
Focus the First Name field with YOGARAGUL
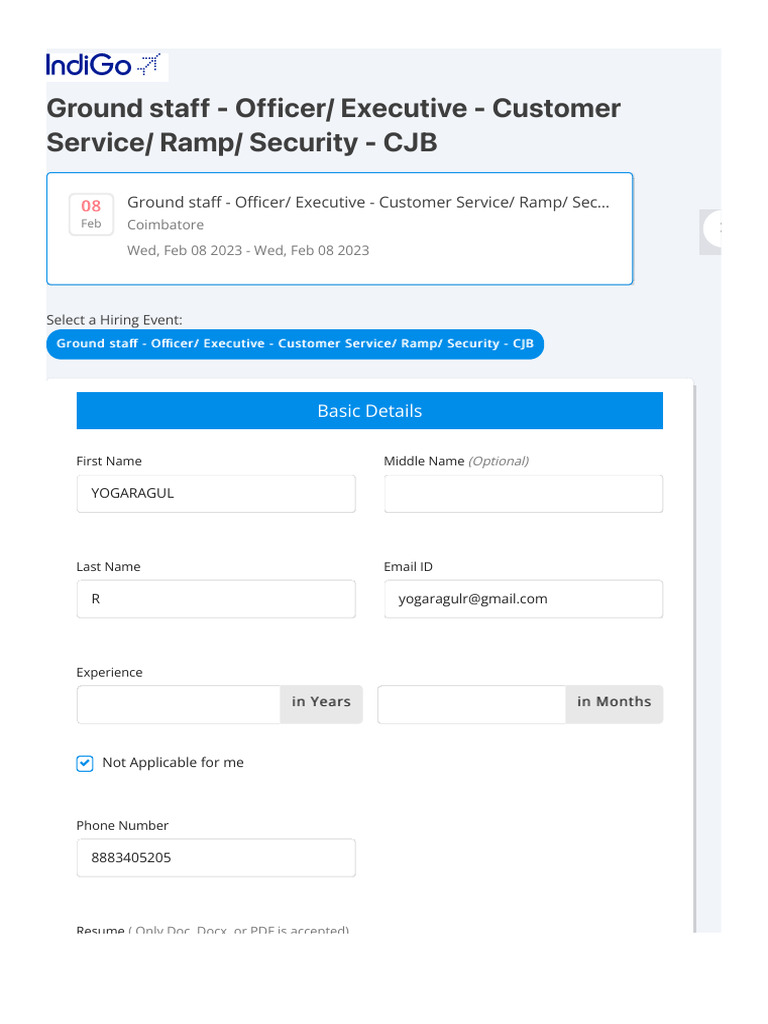(215, 493)
